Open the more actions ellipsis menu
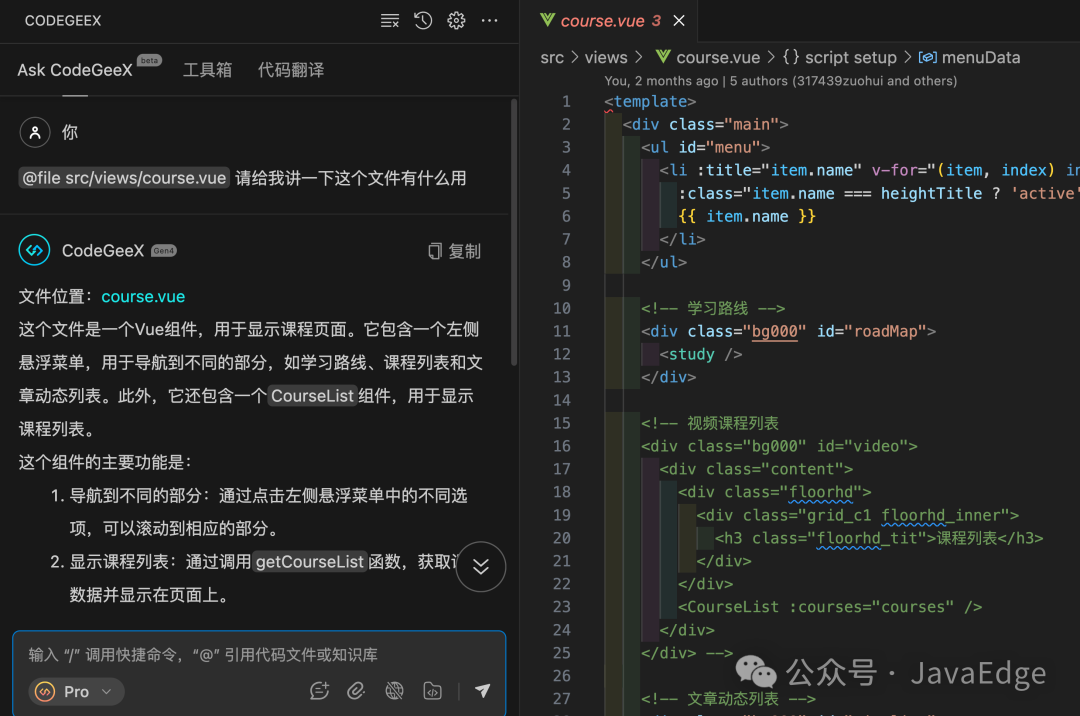The width and height of the screenshot is (1080, 716). (x=490, y=21)
